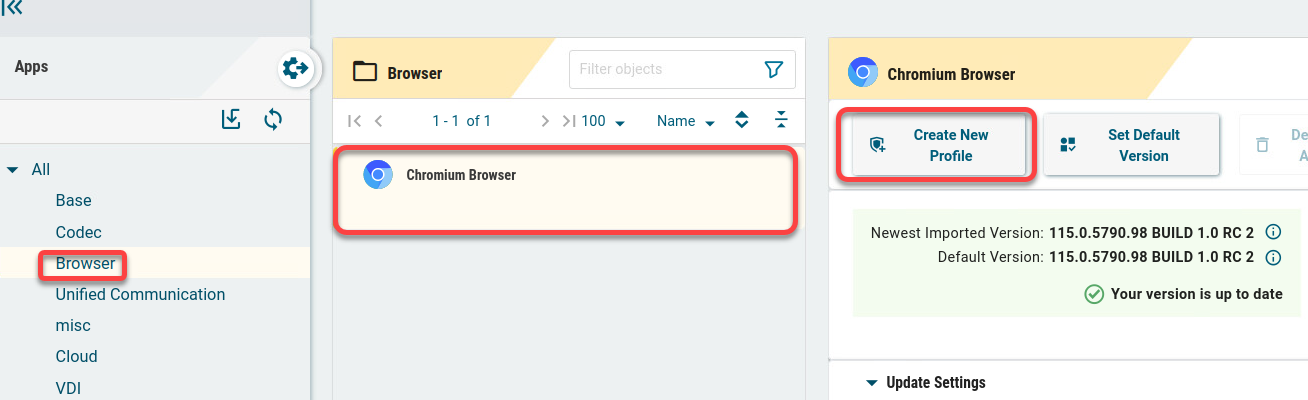The height and width of the screenshot is (400, 1308).
Task: Collapse the All tree node
Action: click(13, 170)
